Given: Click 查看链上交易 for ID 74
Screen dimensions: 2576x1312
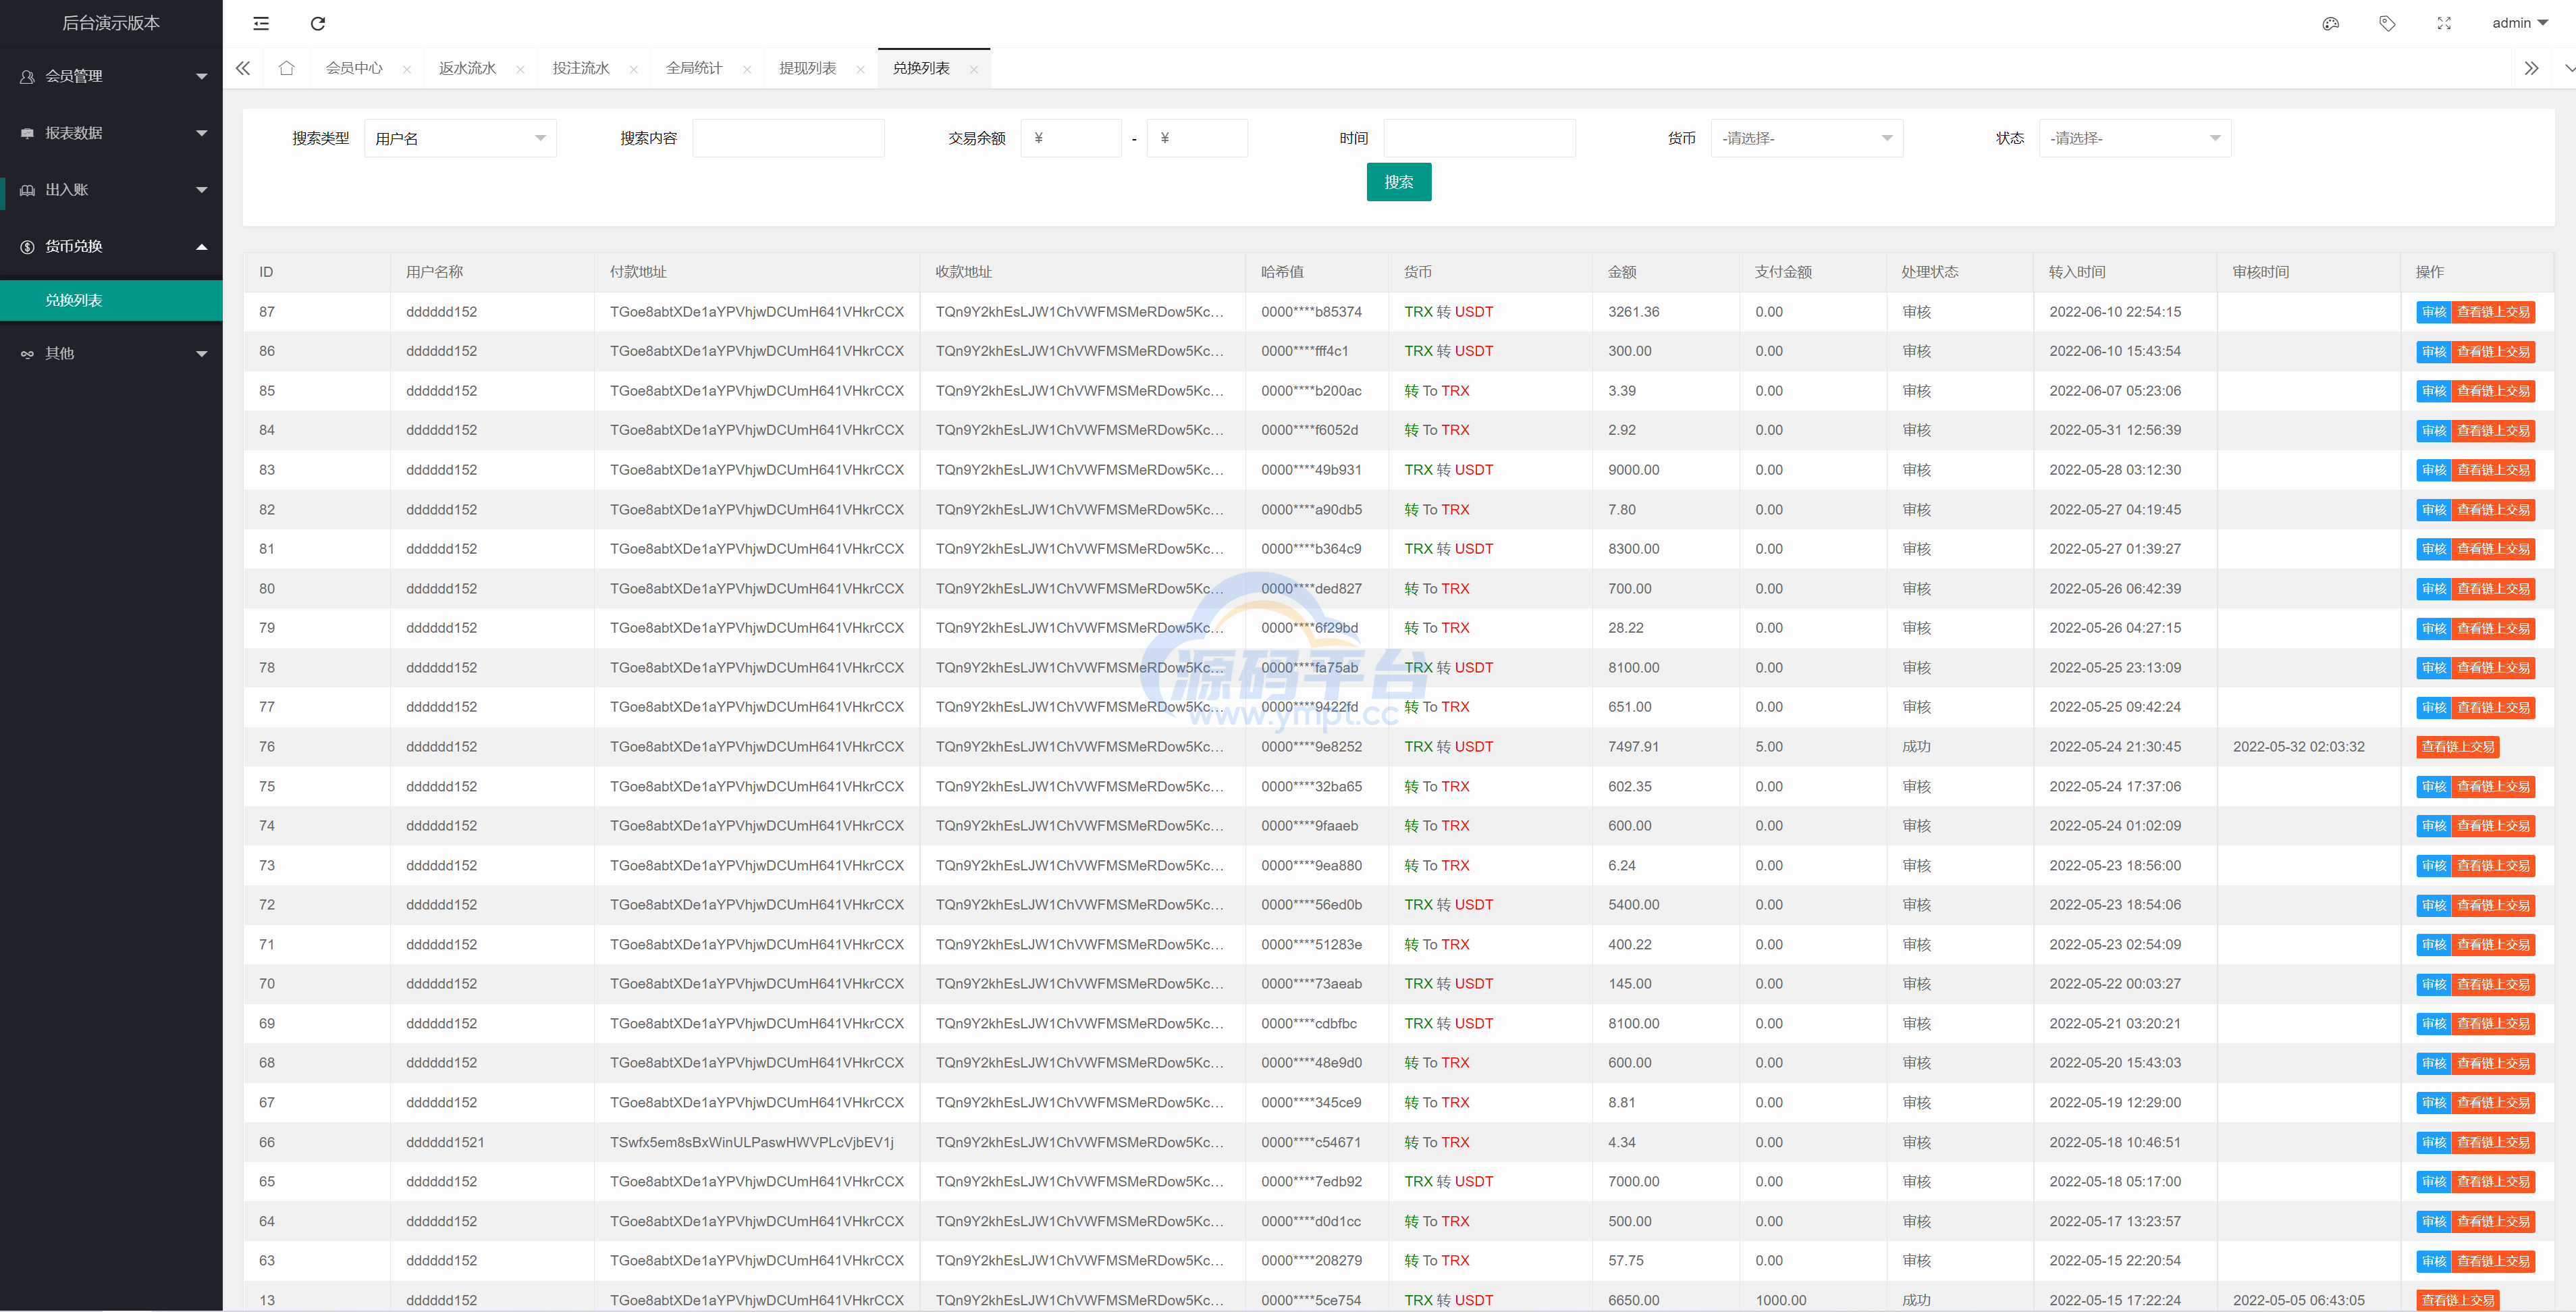Looking at the screenshot, I should [2493, 826].
